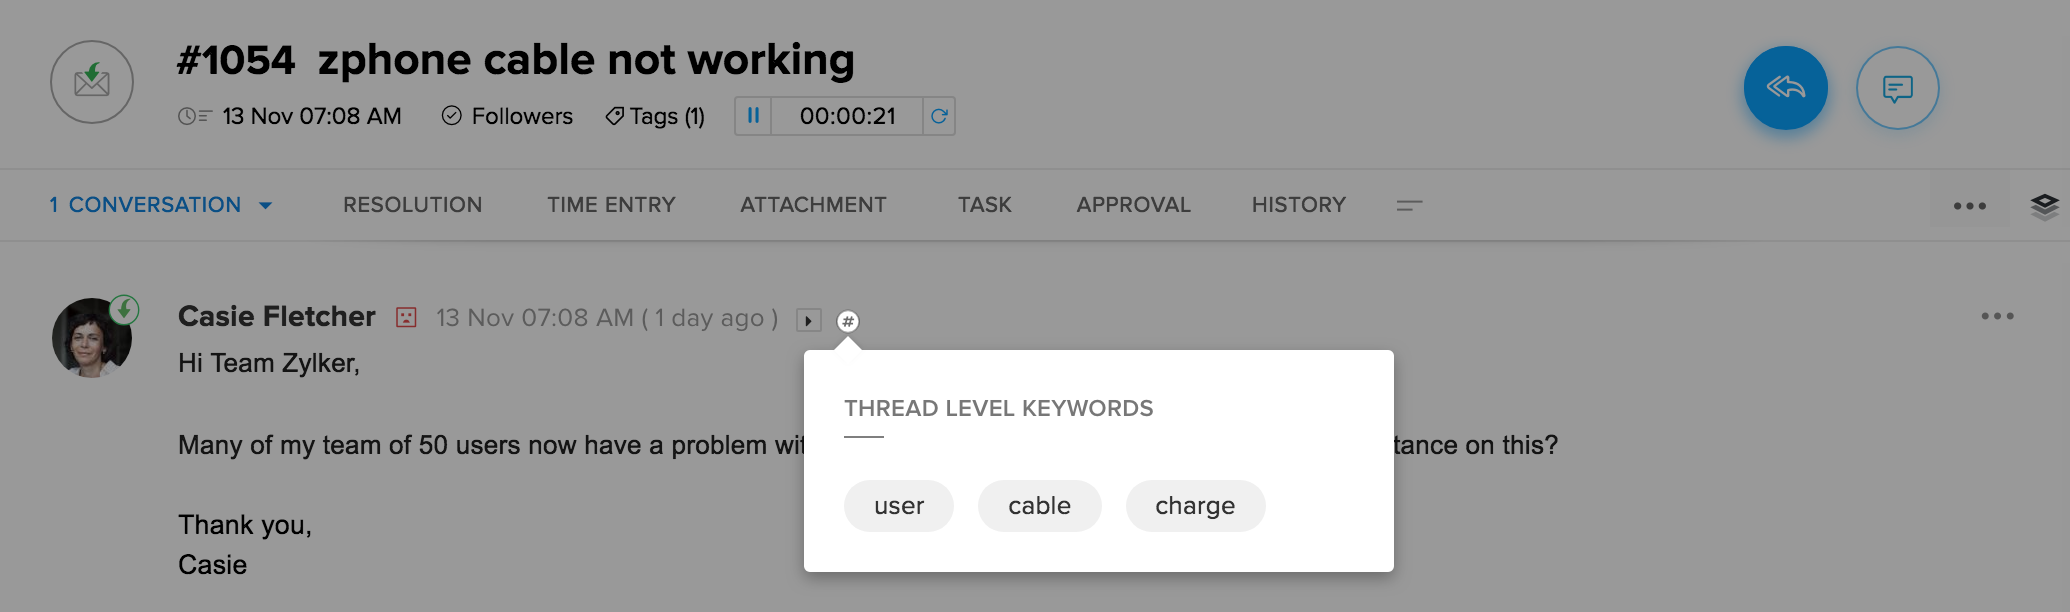Open more tabs overflow menu
Image resolution: width=2070 pixels, height=612 pixels.
[1409, 205]
